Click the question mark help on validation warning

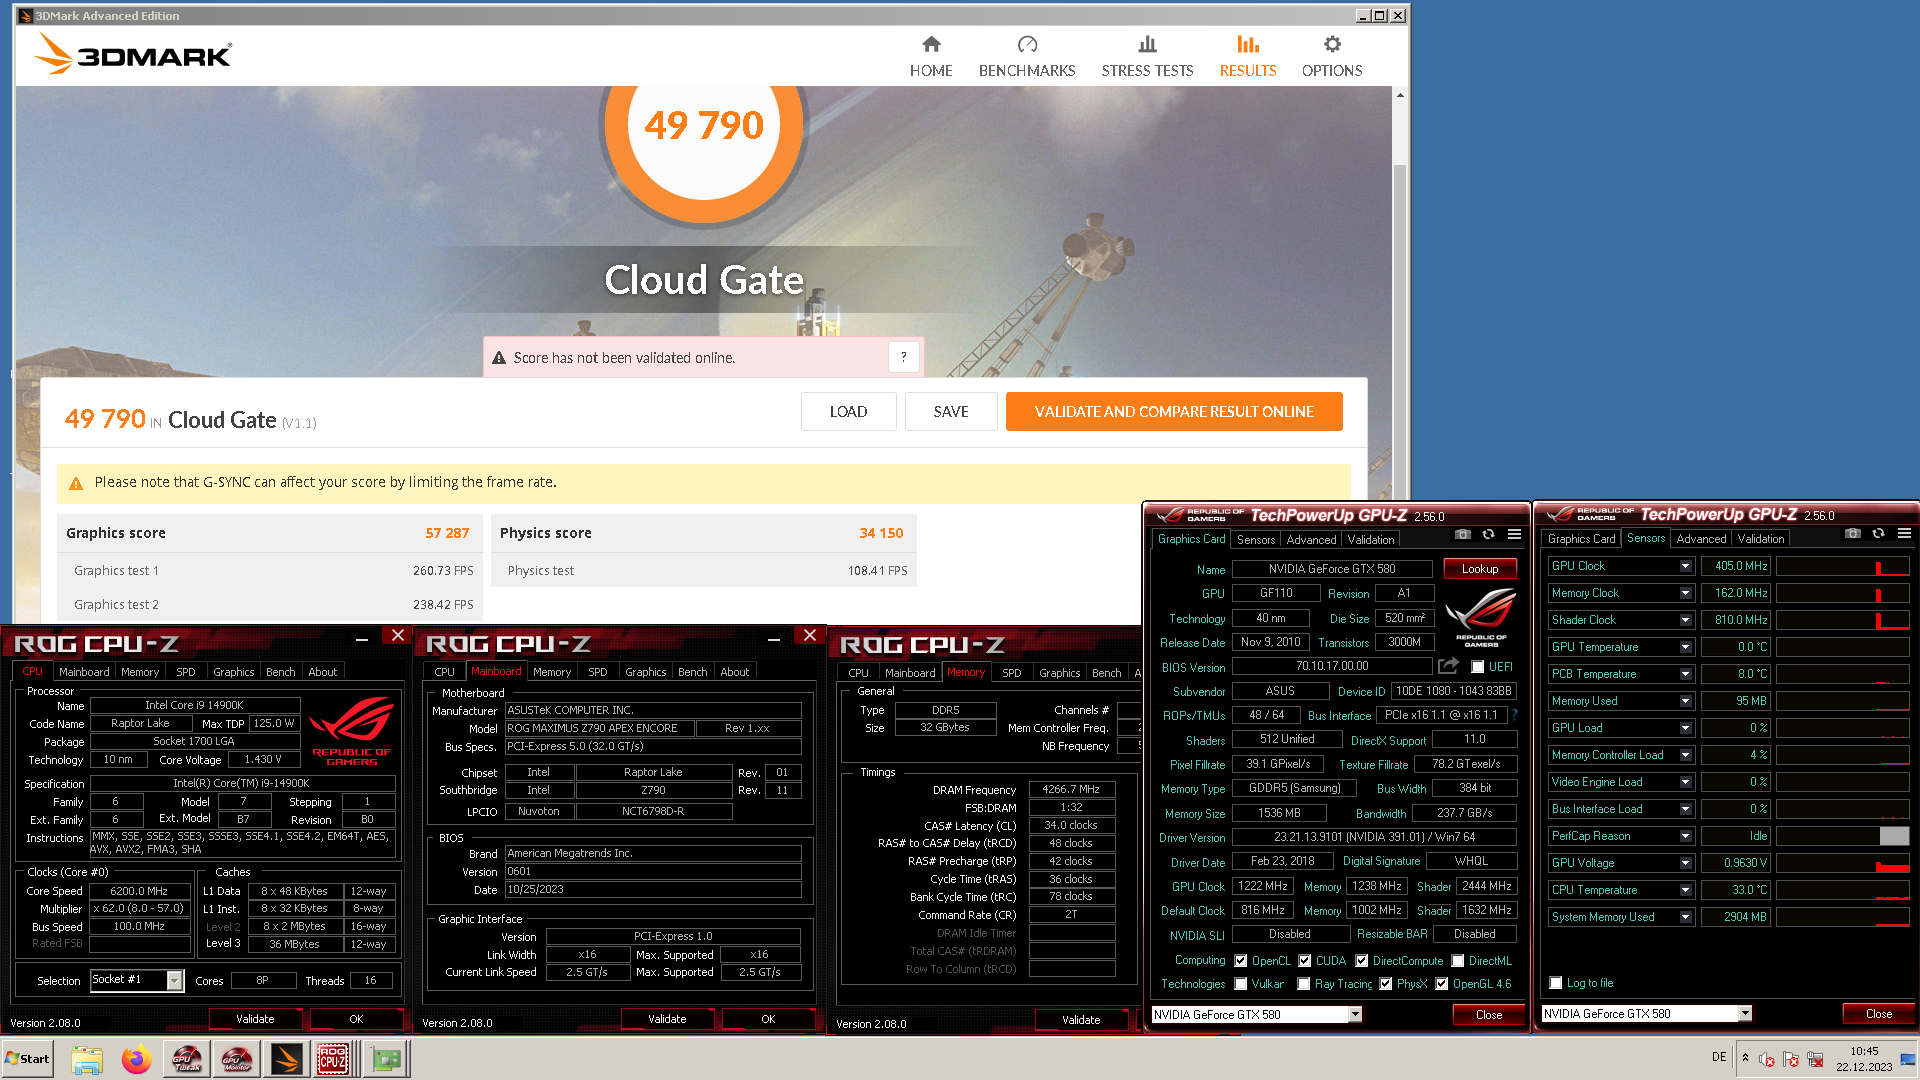904,357
